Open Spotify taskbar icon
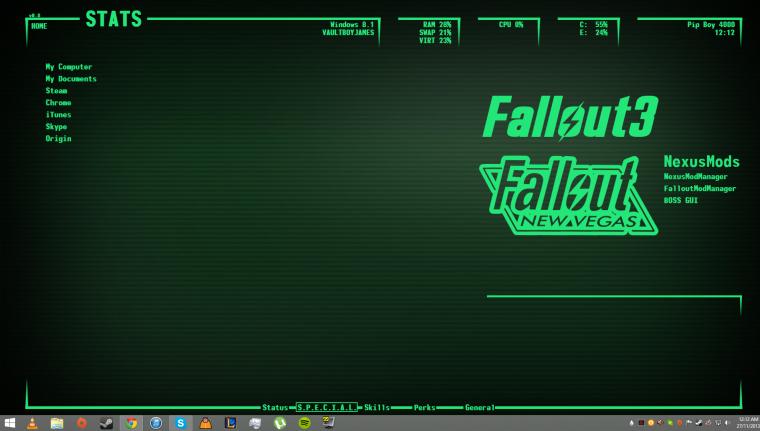This screenshot has width=760, height=431. 304,423
